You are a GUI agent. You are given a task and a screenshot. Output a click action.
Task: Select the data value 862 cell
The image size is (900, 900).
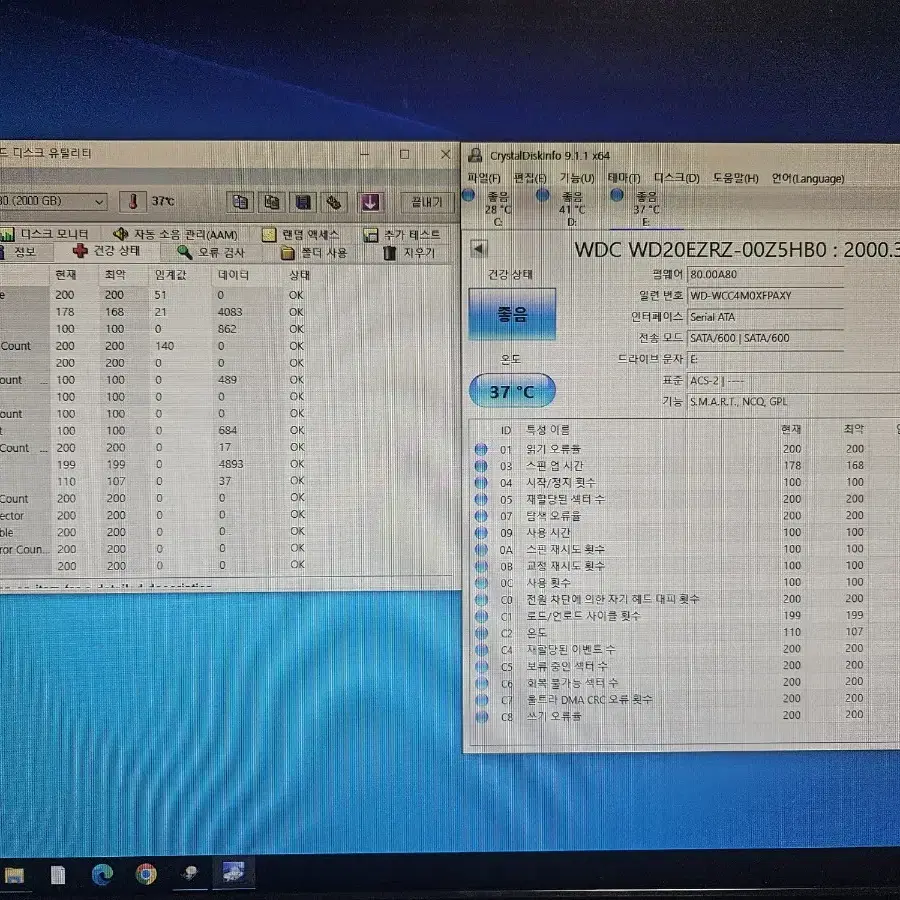point(227,329)
